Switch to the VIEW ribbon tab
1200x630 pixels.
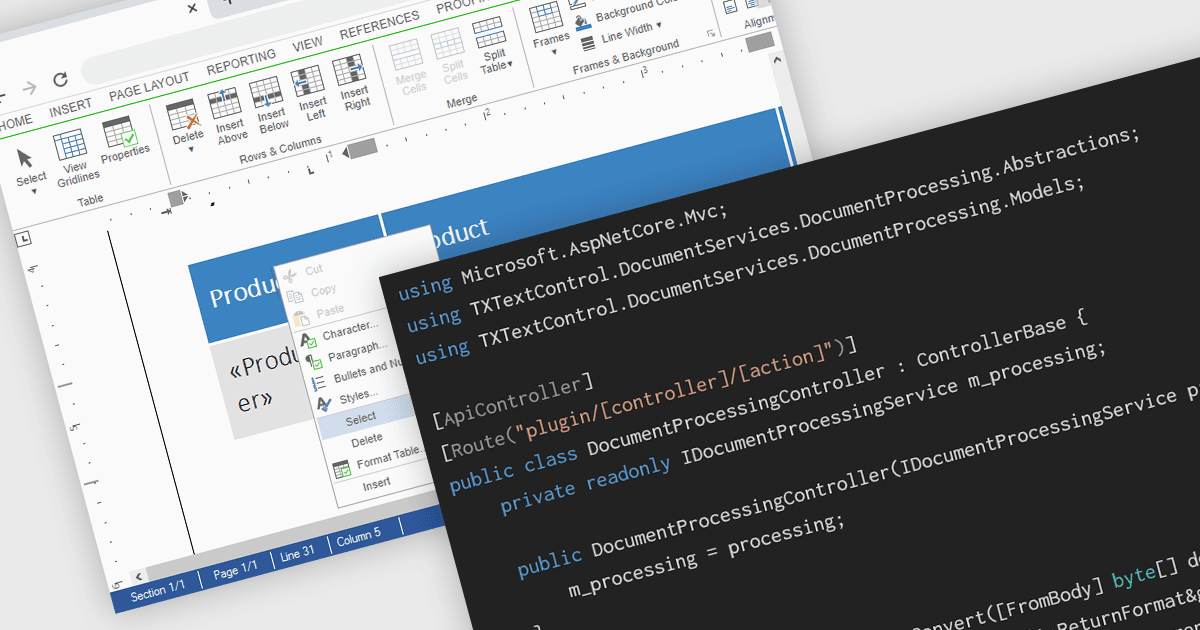point(307,45)
